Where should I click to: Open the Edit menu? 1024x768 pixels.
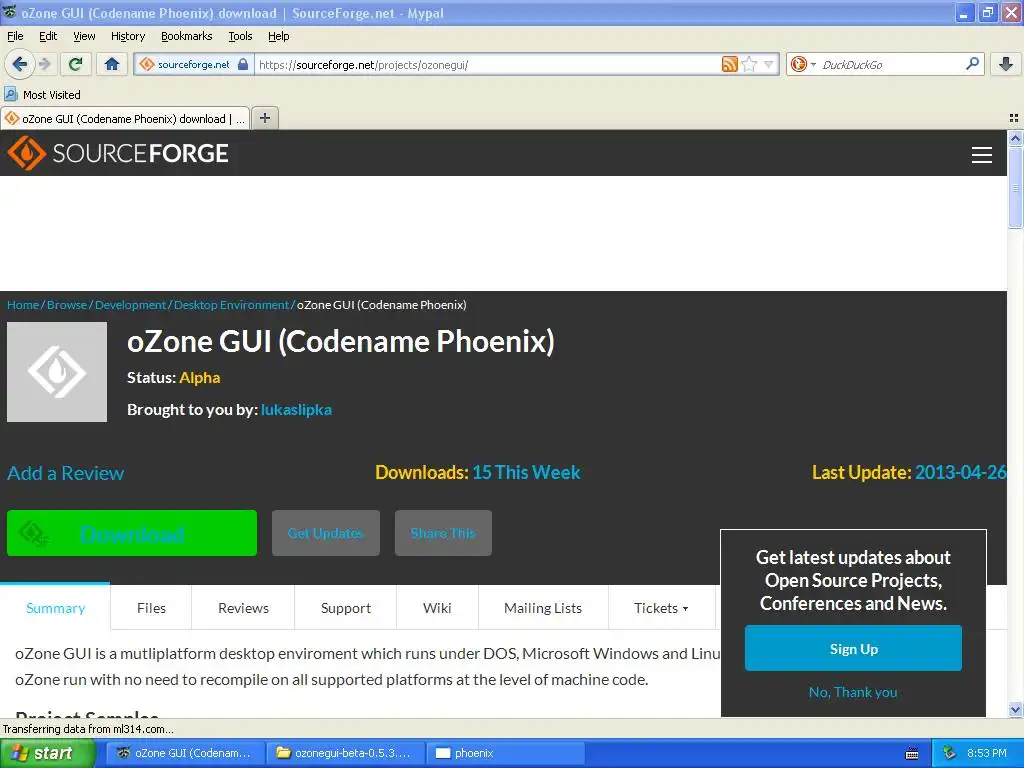coord(48,36)
